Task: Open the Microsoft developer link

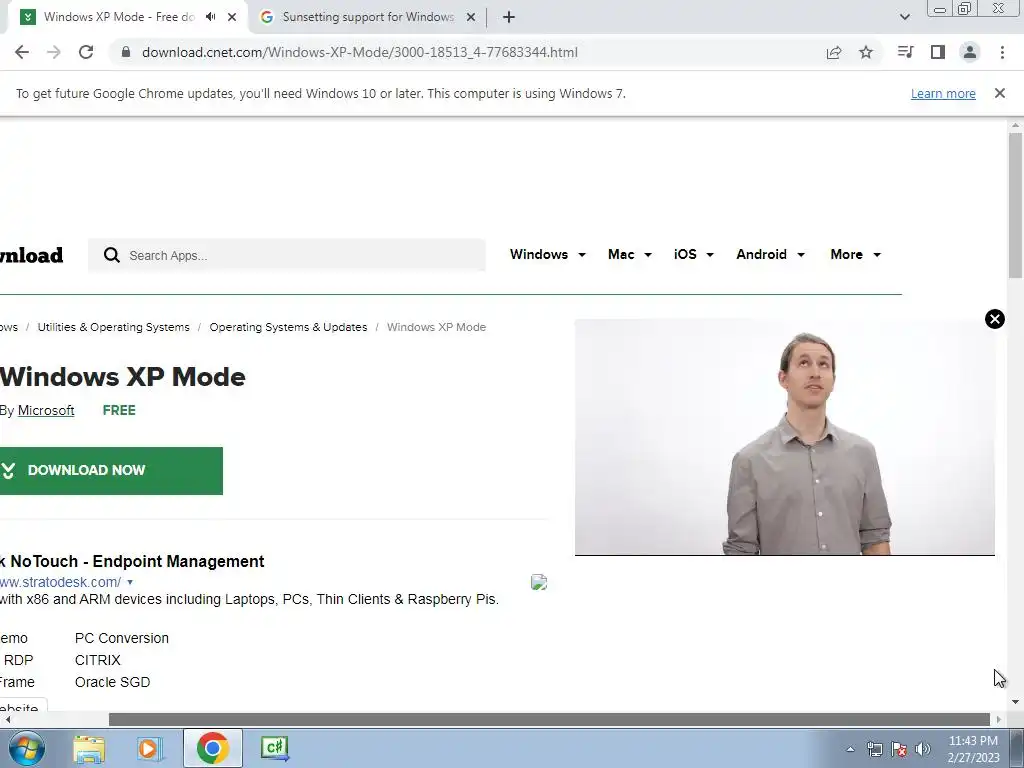Action: click(x=46, y=410)
